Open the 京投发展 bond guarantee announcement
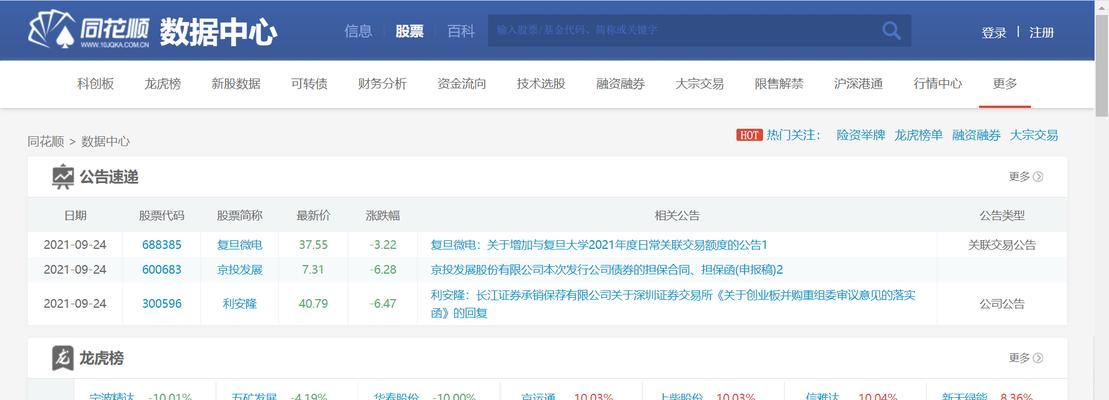The image size is (1109, 400). [x=607, y=270]
